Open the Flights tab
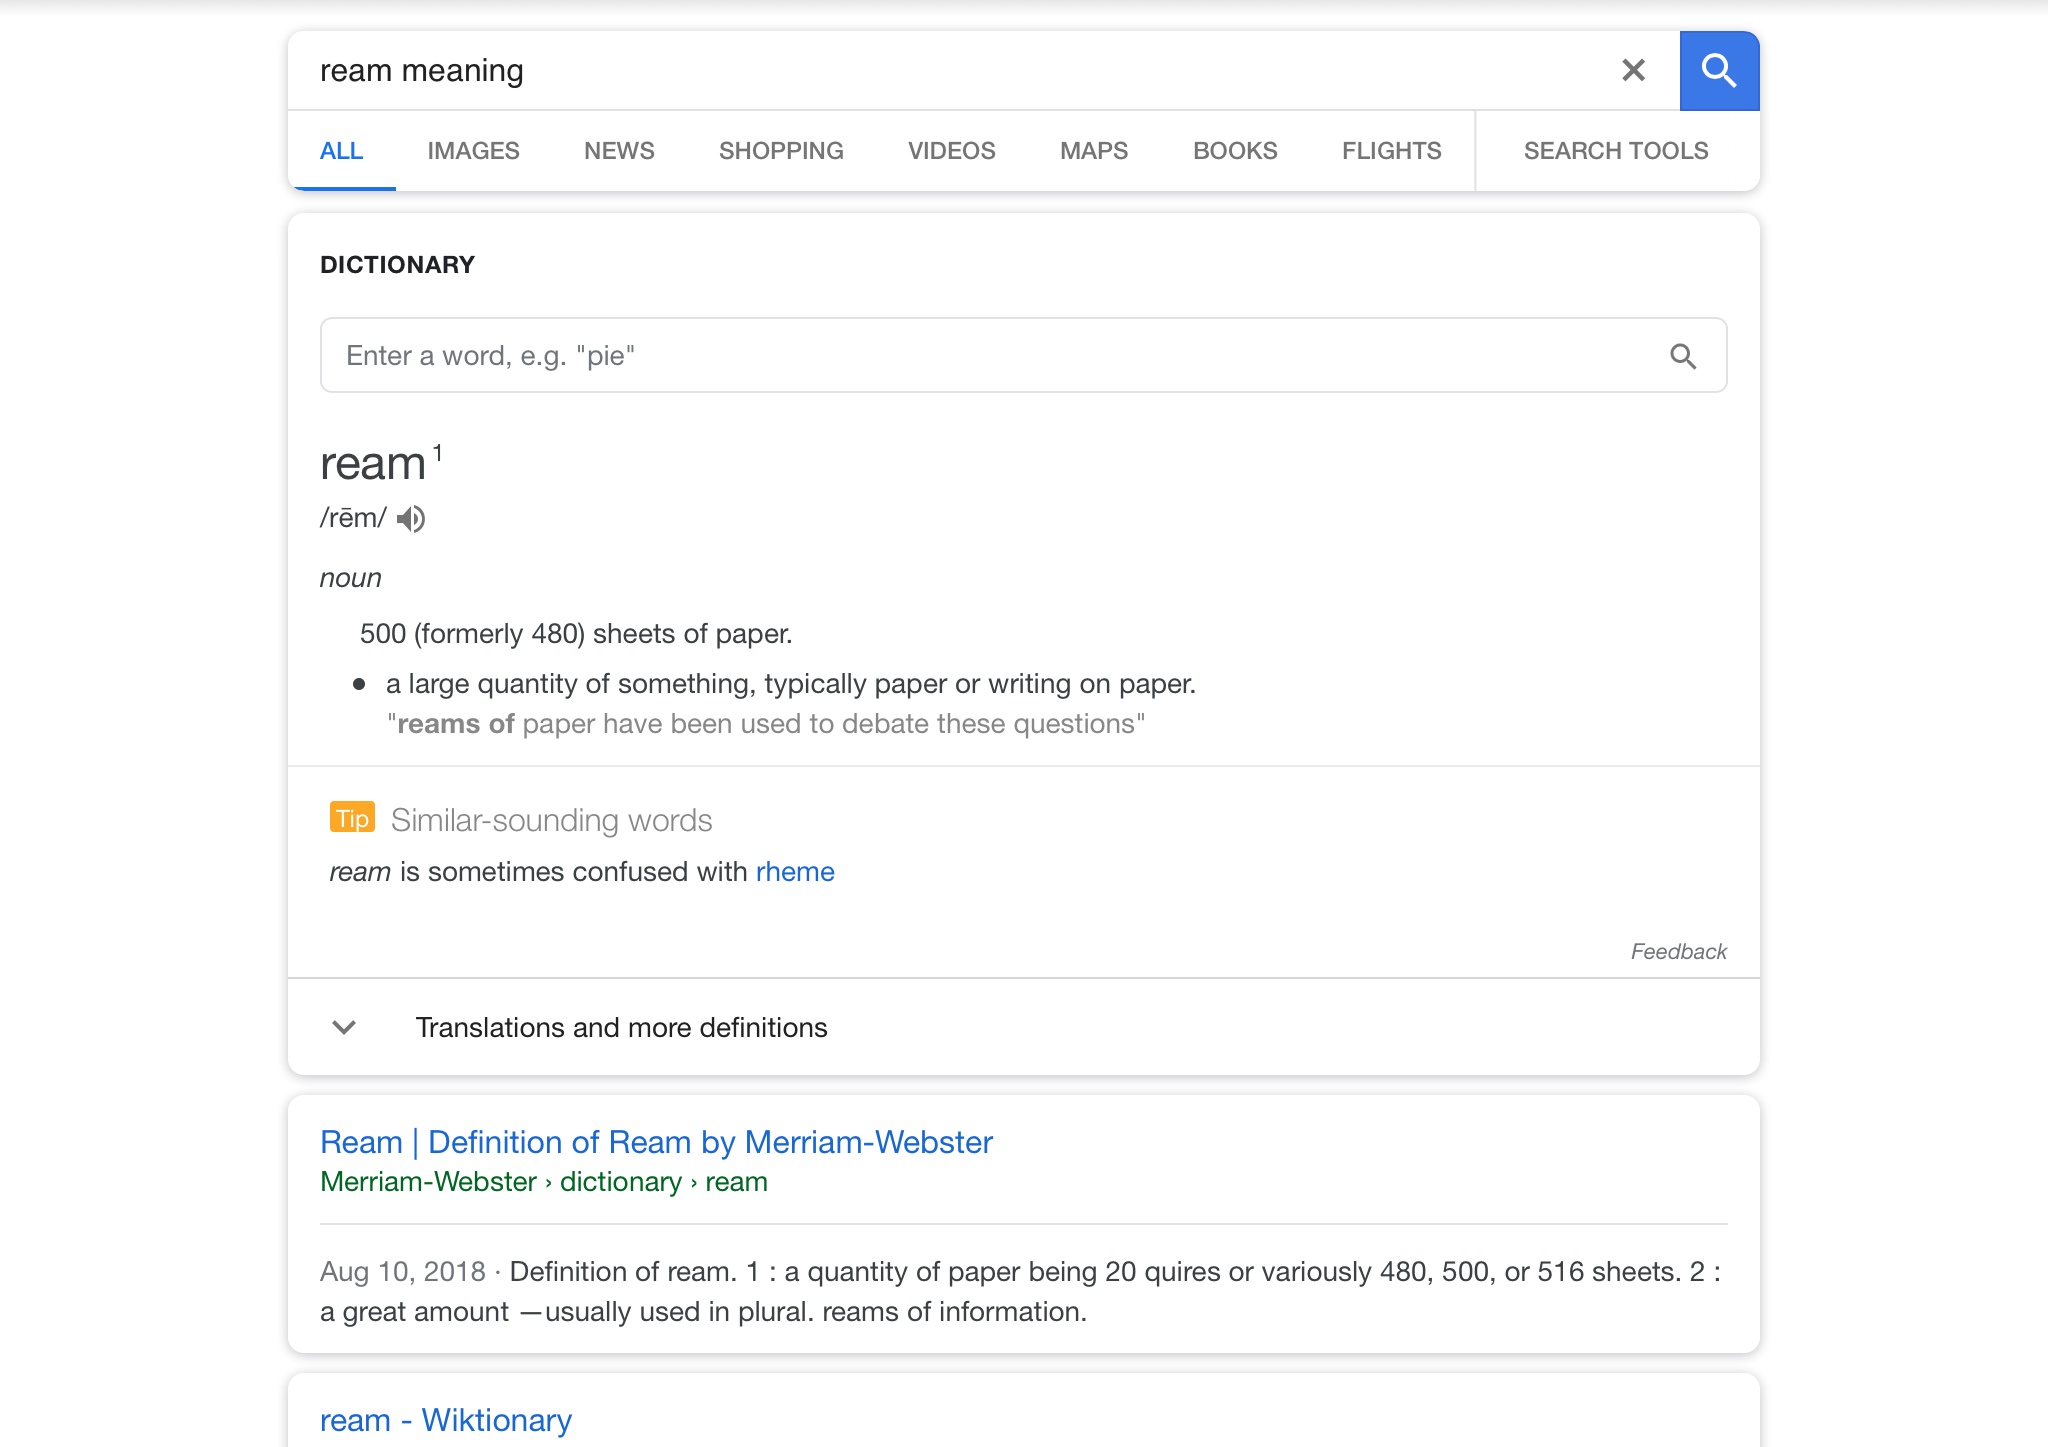The image size is (2048, 1447). tap(1391, 151)
